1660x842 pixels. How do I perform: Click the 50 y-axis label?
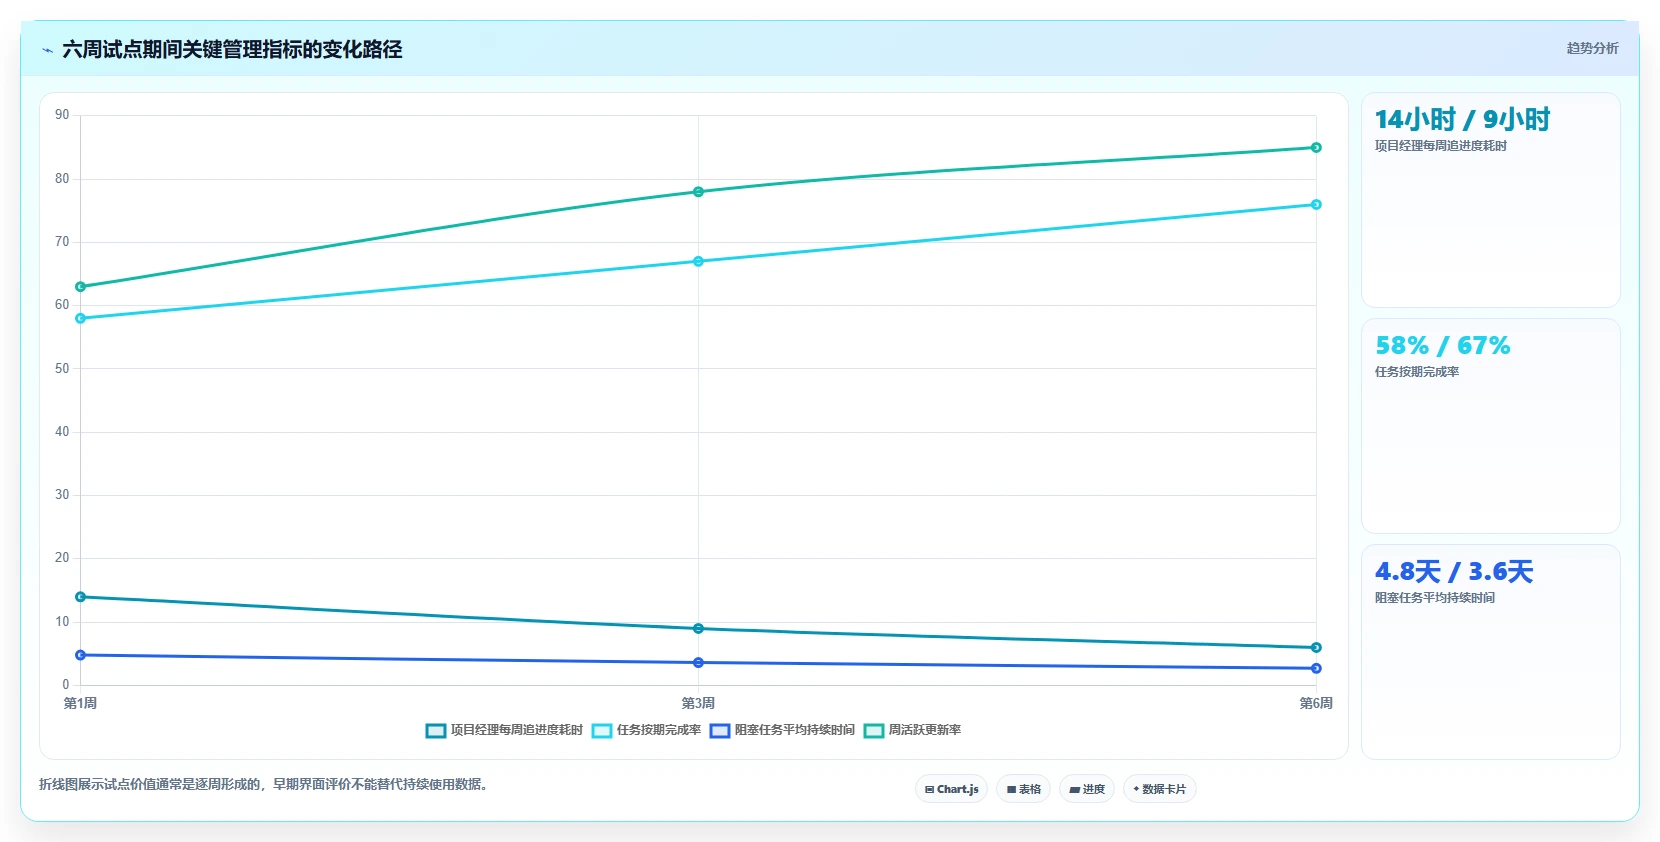pyautogui.click(x=62, y=369)
